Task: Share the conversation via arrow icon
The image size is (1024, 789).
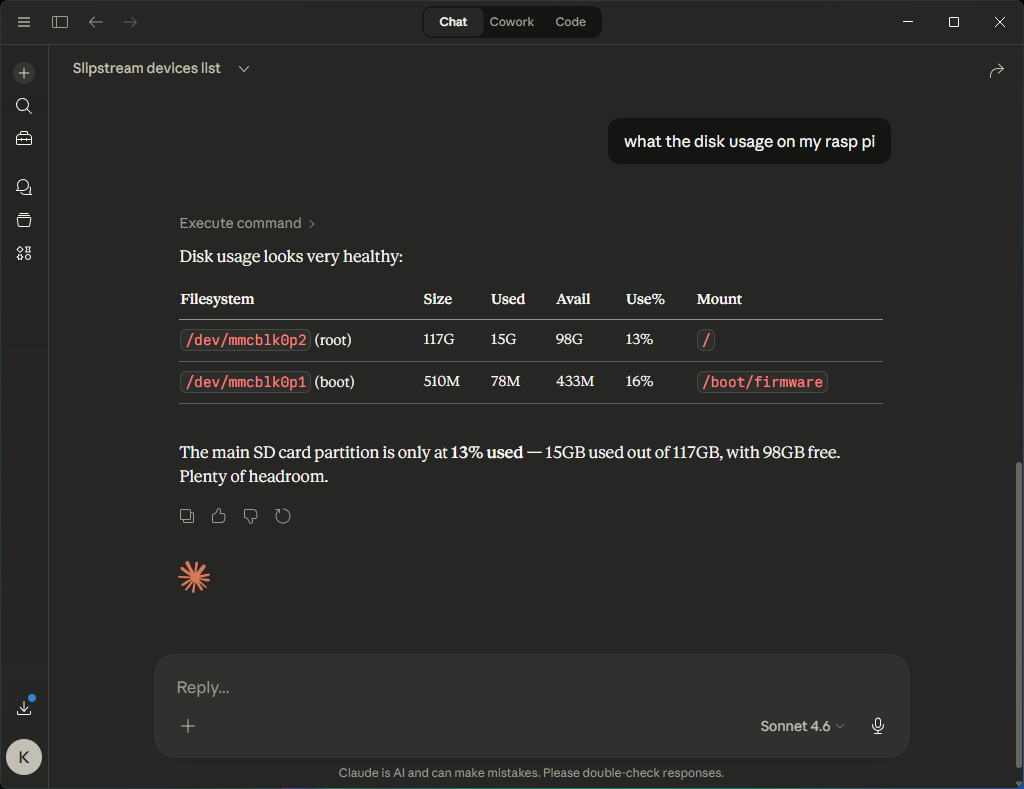Action: [996, 70]
